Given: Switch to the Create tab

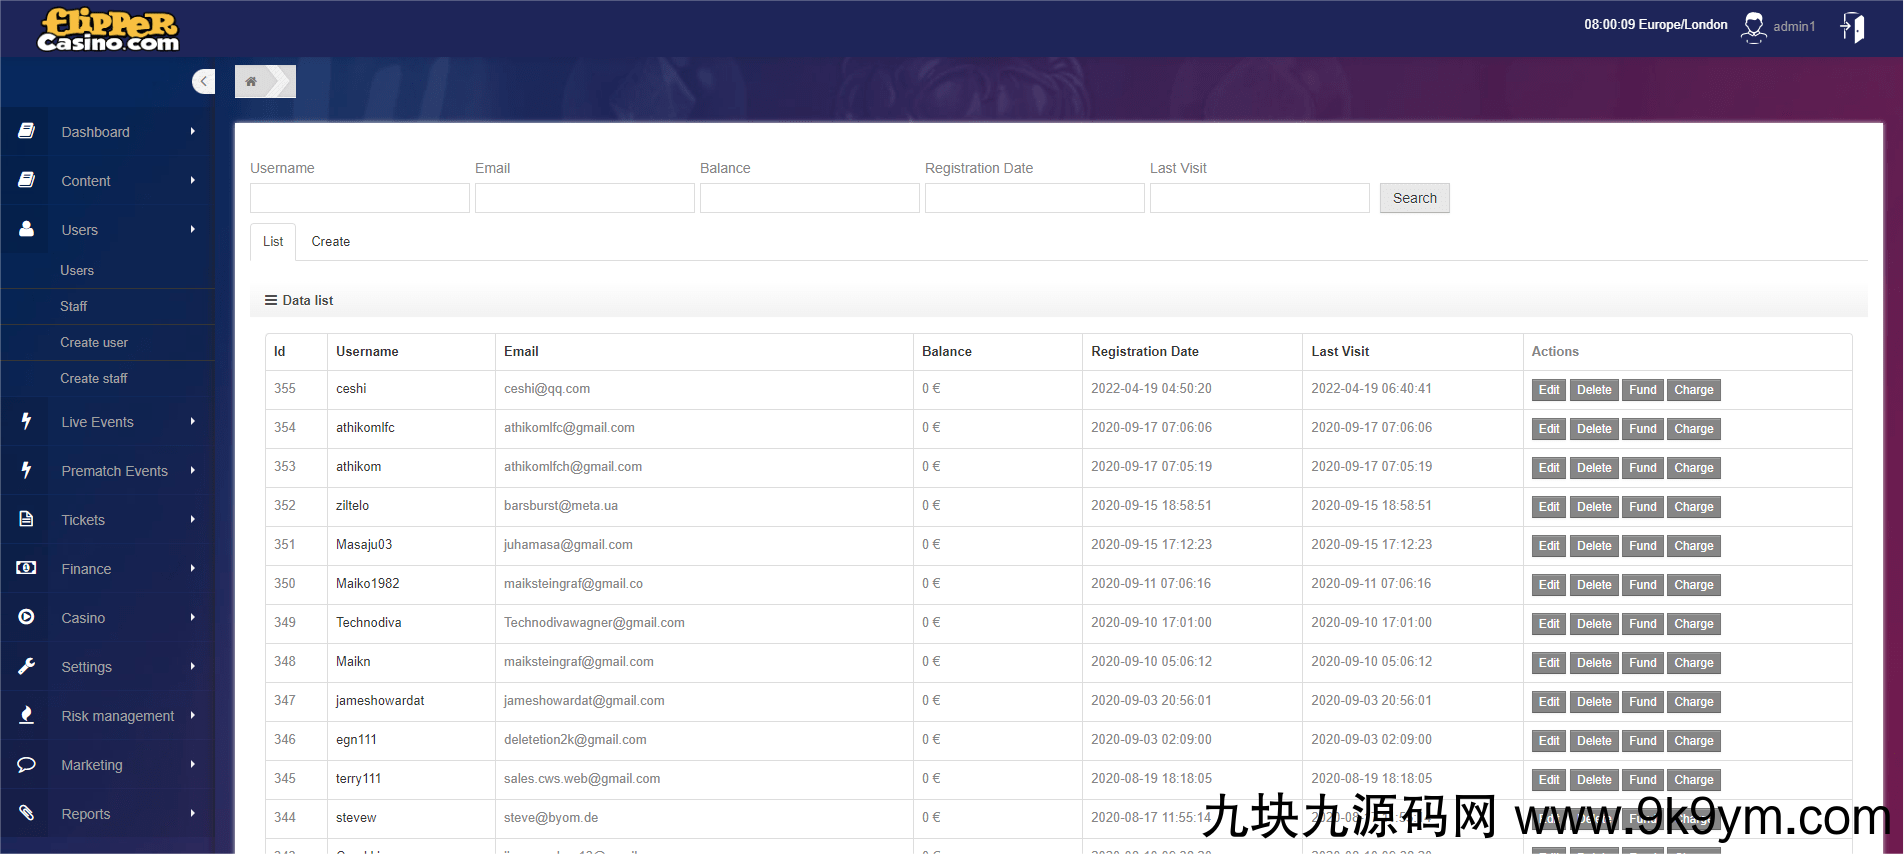Looking at the screenshot, I should pyautogui.click(x=330, y=242).
